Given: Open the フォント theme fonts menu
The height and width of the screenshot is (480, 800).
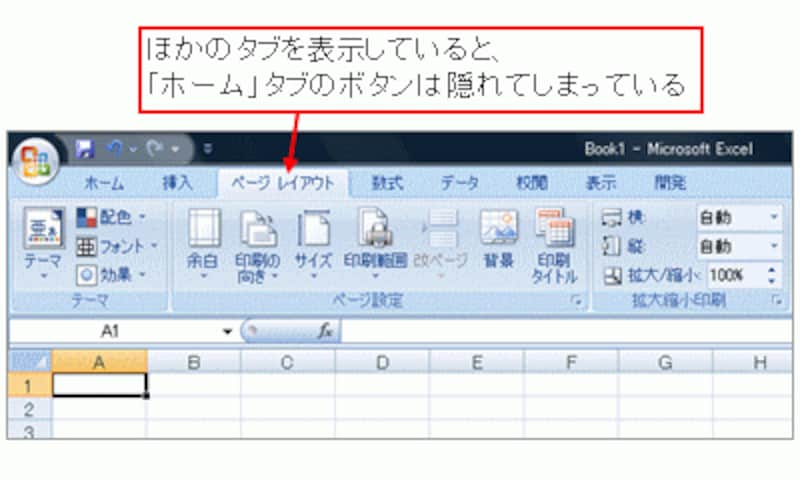Looking at the screenshot, I should pyautogui.click(x=117, y=247).
